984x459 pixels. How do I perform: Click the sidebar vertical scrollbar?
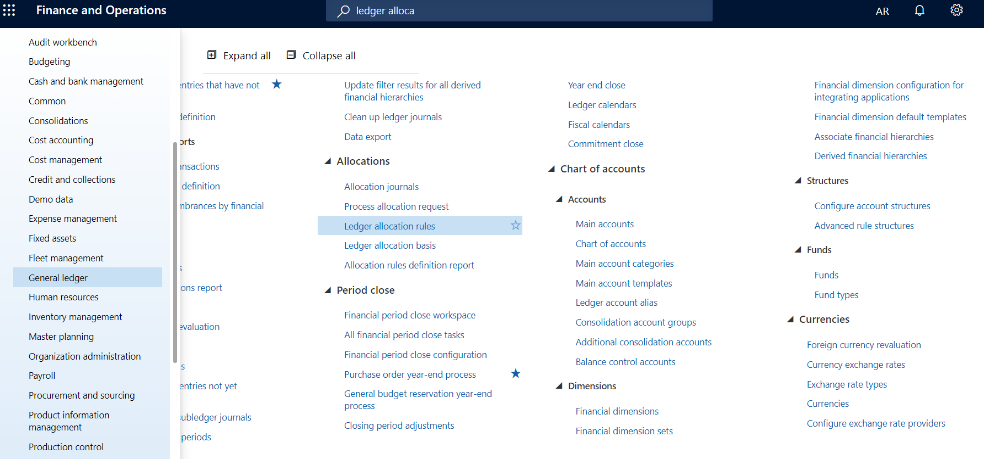176,250
